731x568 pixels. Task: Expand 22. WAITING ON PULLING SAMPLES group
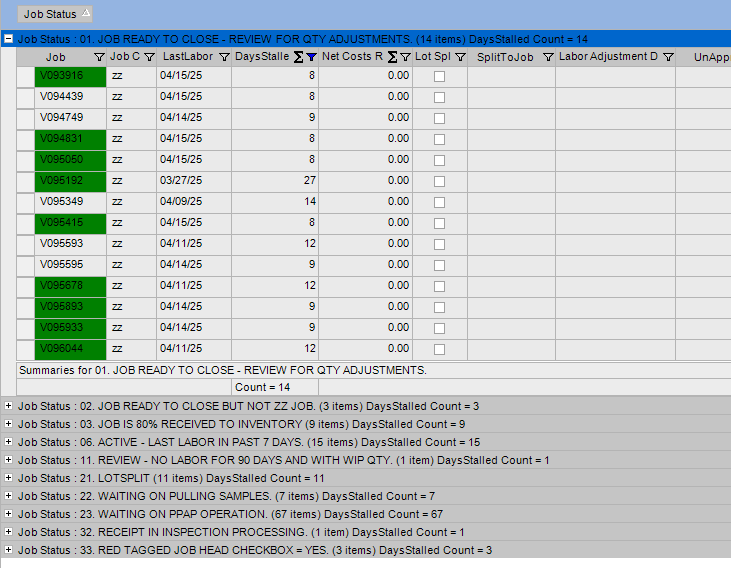8,496
